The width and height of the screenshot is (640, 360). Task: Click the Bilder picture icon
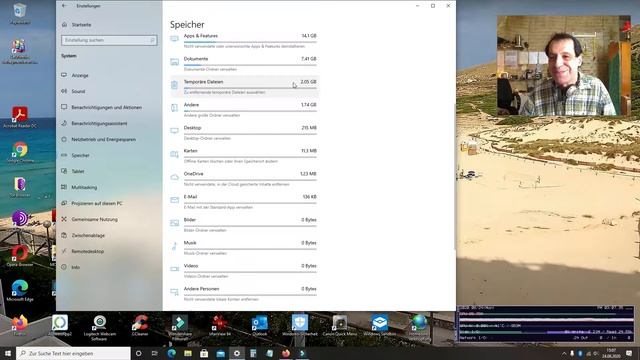pyautogui.click(x=175, y=223)
